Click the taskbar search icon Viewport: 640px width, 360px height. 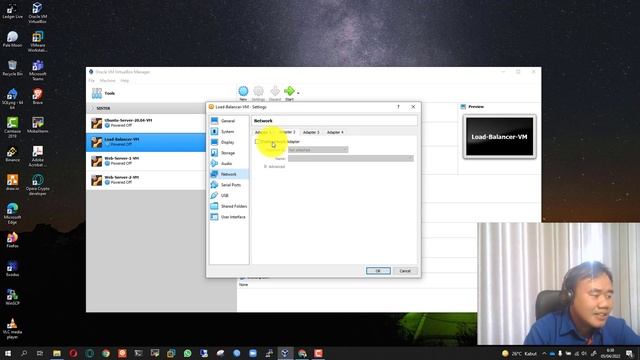point(24,353)
